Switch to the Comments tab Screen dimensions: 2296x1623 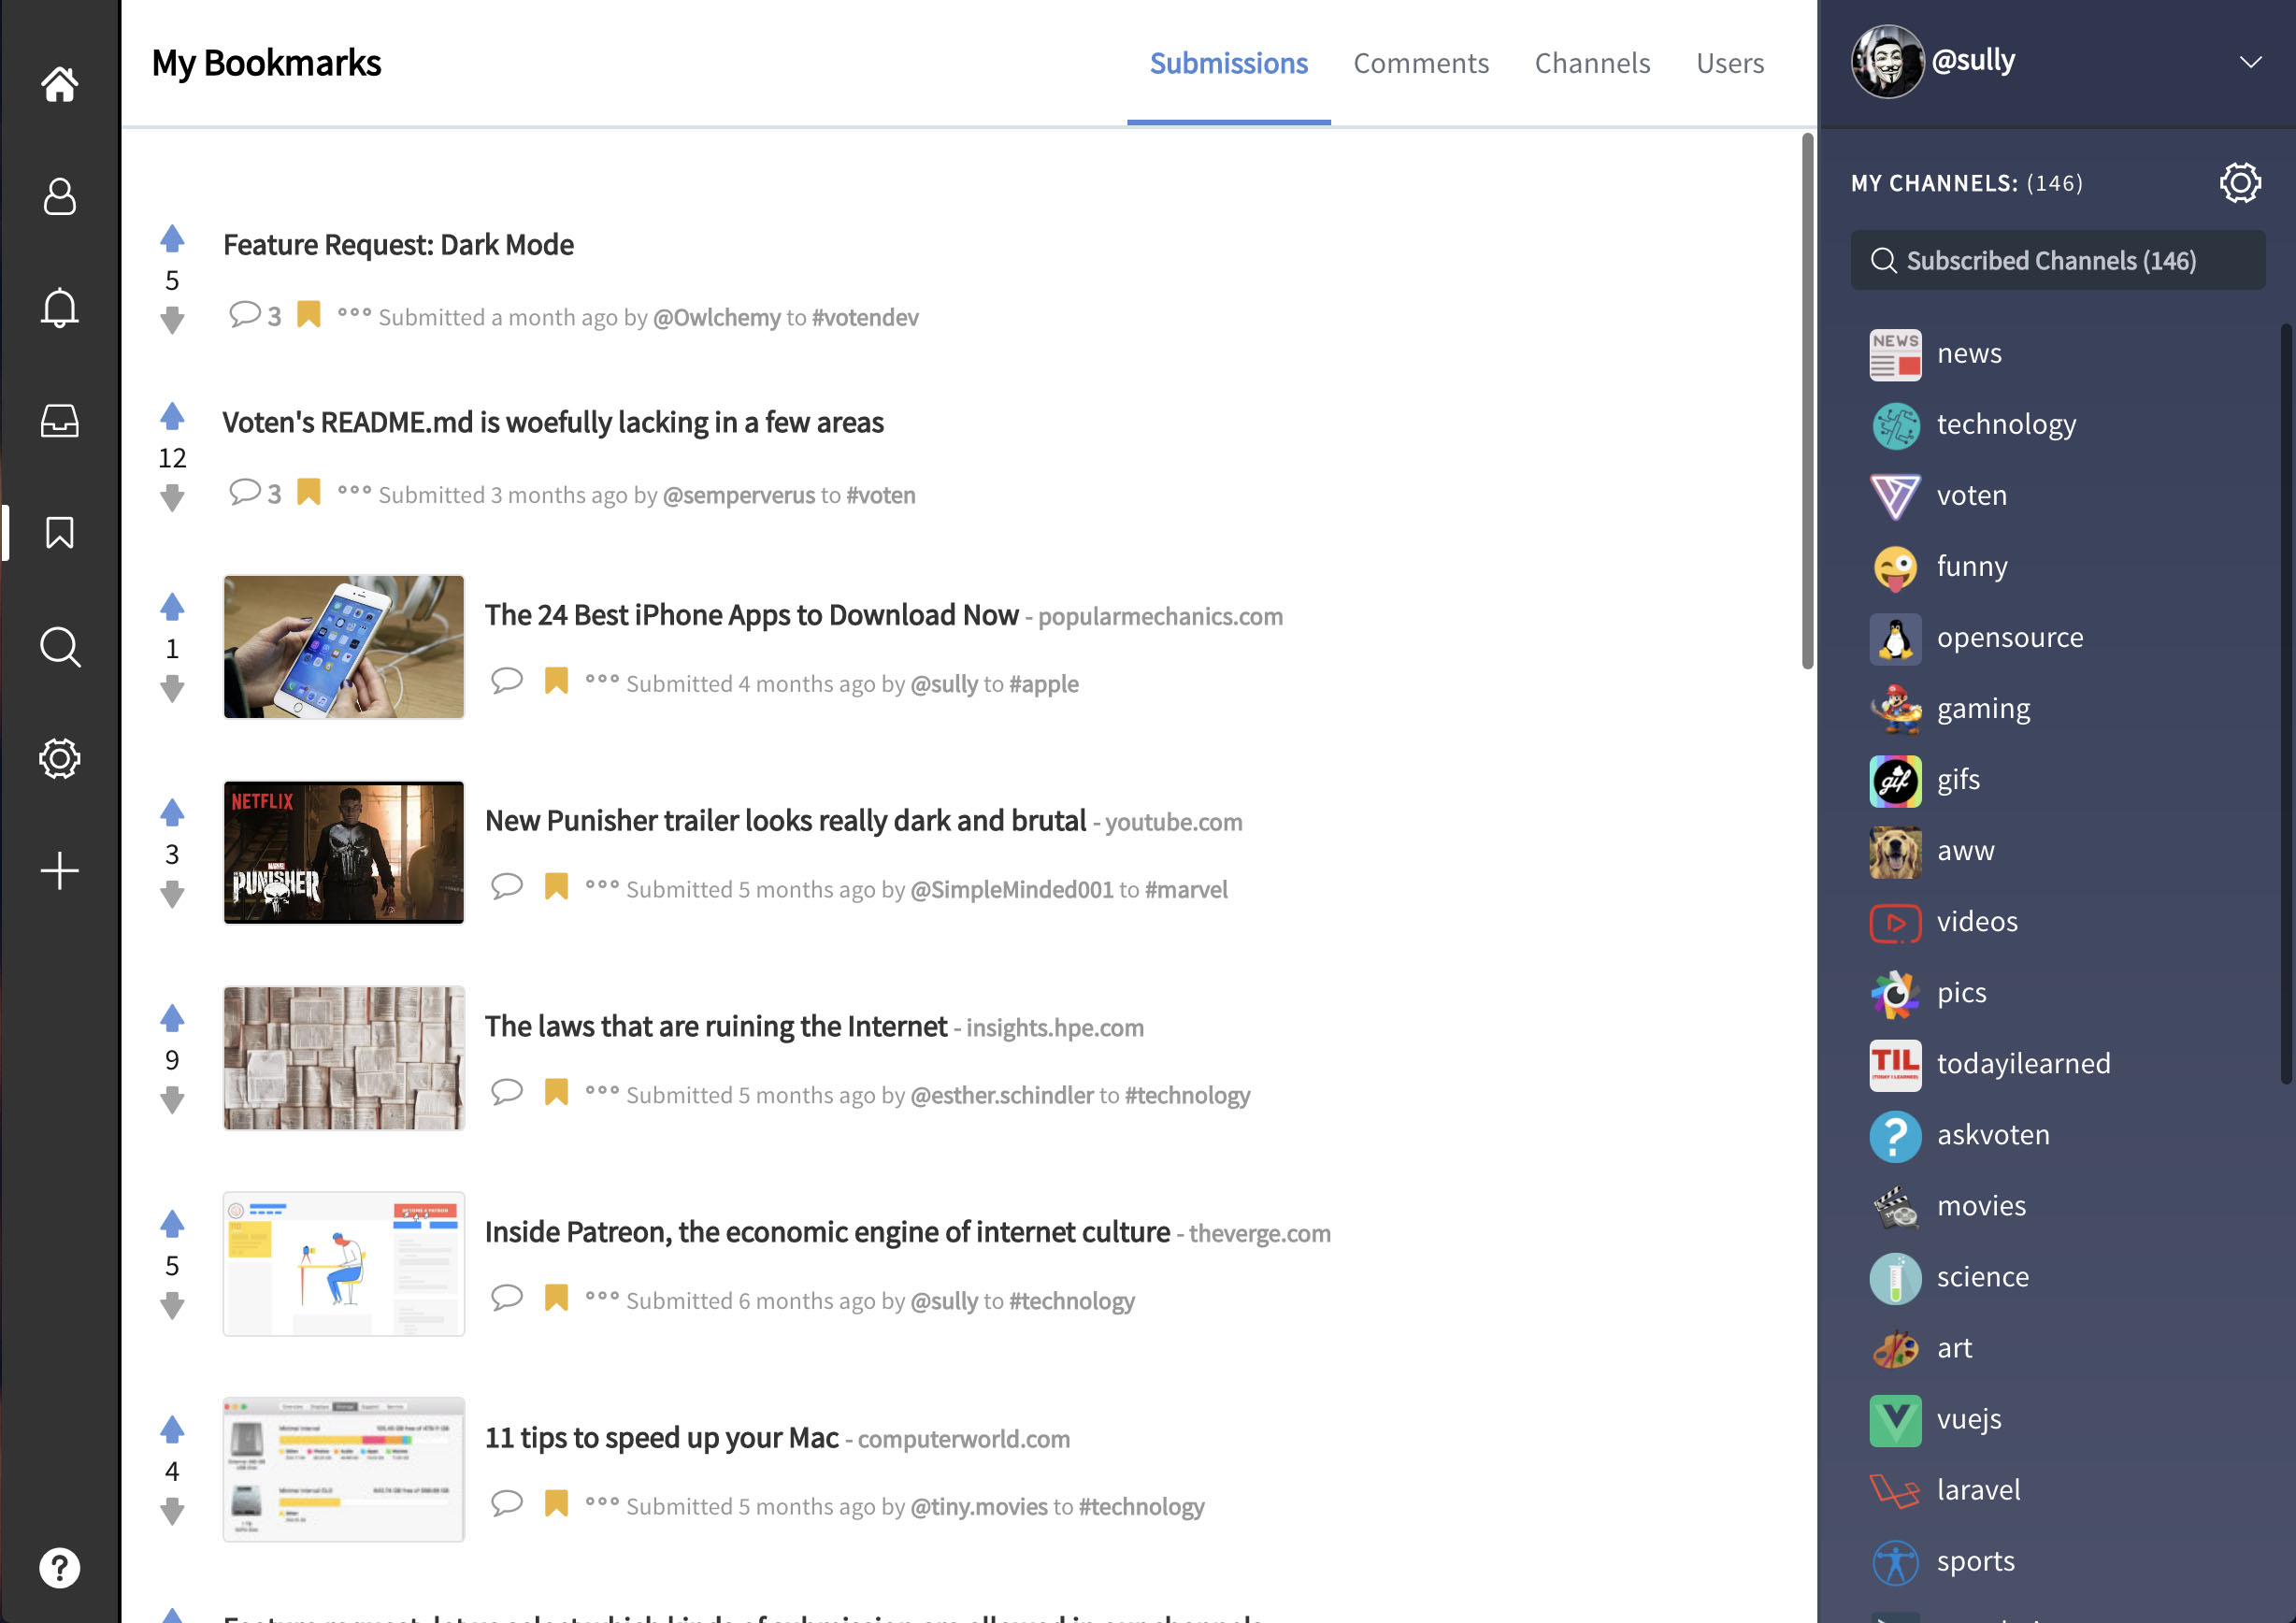pos(1420,63)
